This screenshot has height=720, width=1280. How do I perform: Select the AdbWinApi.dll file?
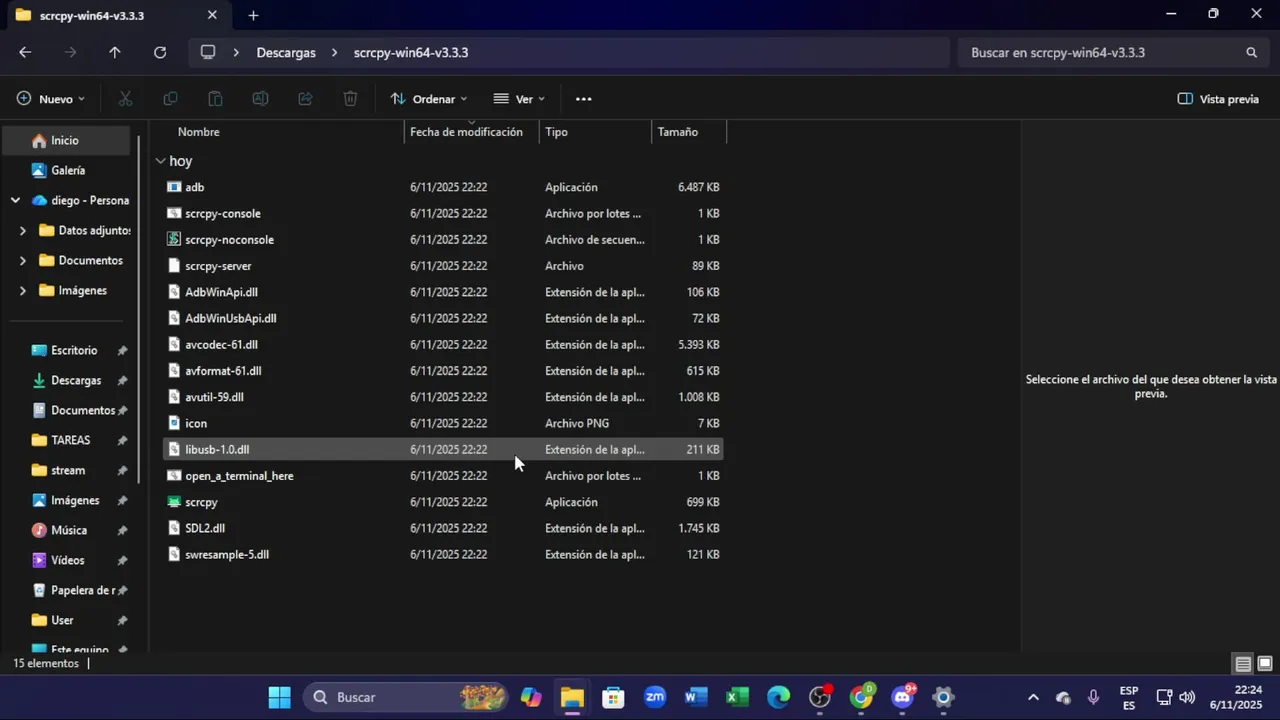(443, 292)
